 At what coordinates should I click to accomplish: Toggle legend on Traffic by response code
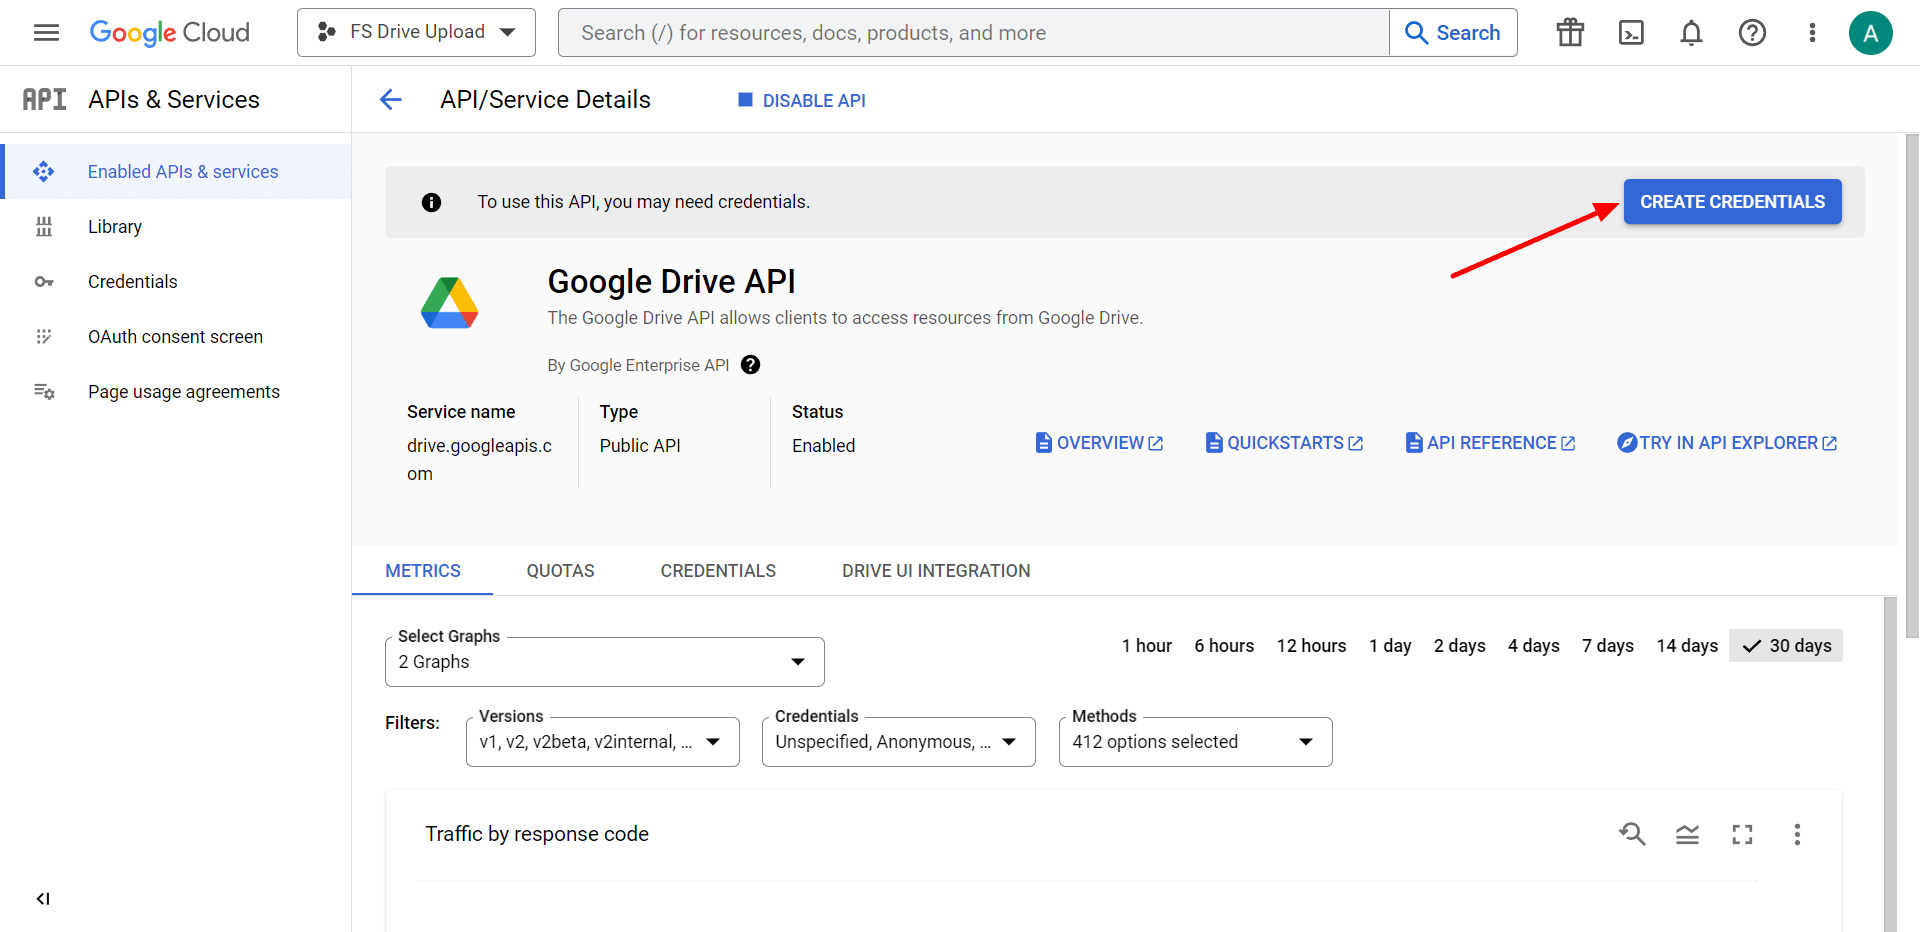pyautogui.click(x=1687, y=834)
